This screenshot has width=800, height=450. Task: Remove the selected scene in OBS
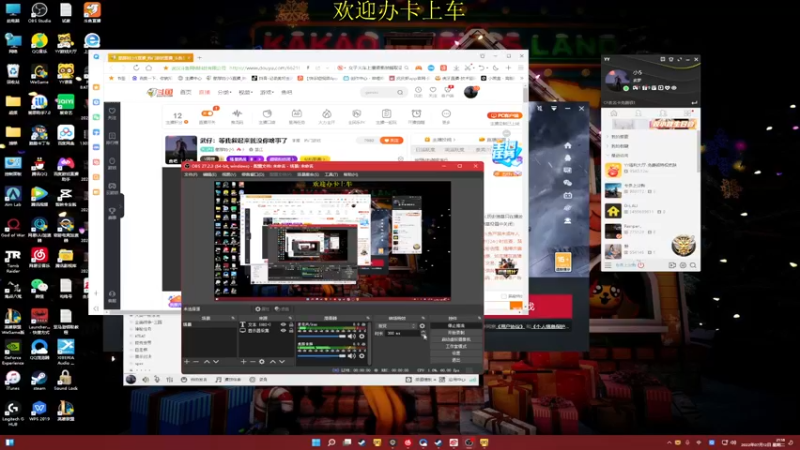pos(195,362)
